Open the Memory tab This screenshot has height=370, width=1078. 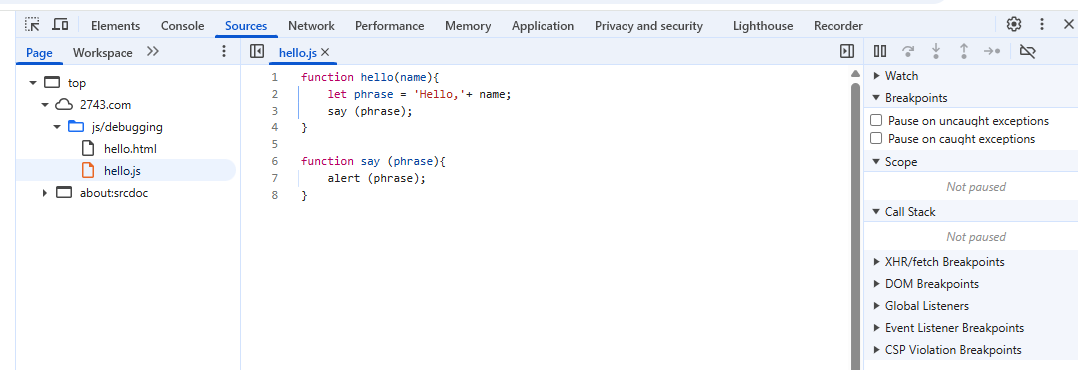pos(468,25)
